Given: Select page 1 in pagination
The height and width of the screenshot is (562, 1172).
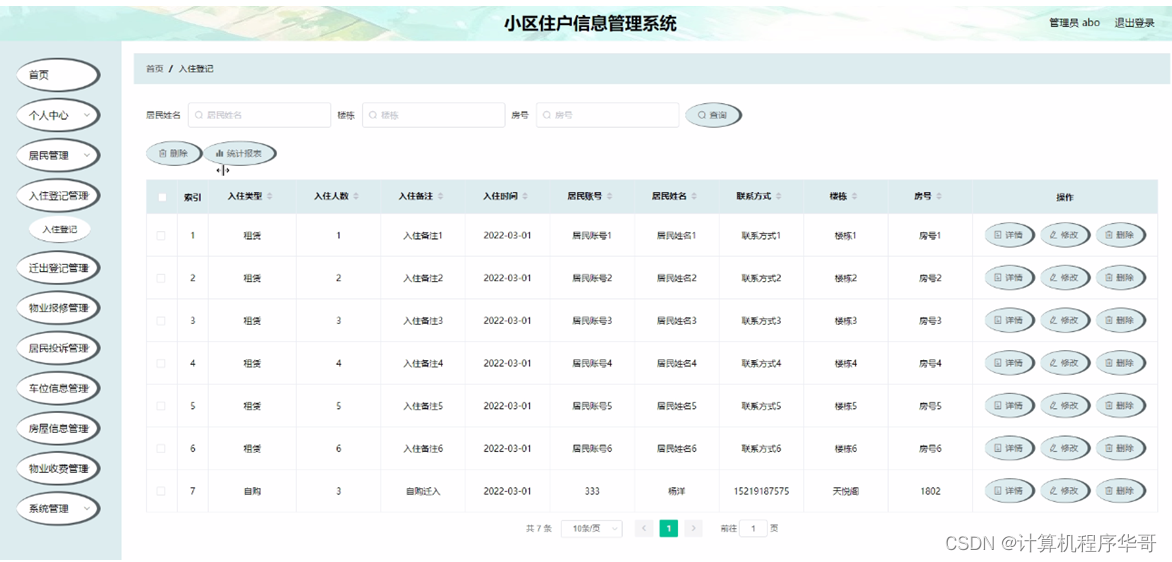Looking at the screenshot, I should [668, 528].
